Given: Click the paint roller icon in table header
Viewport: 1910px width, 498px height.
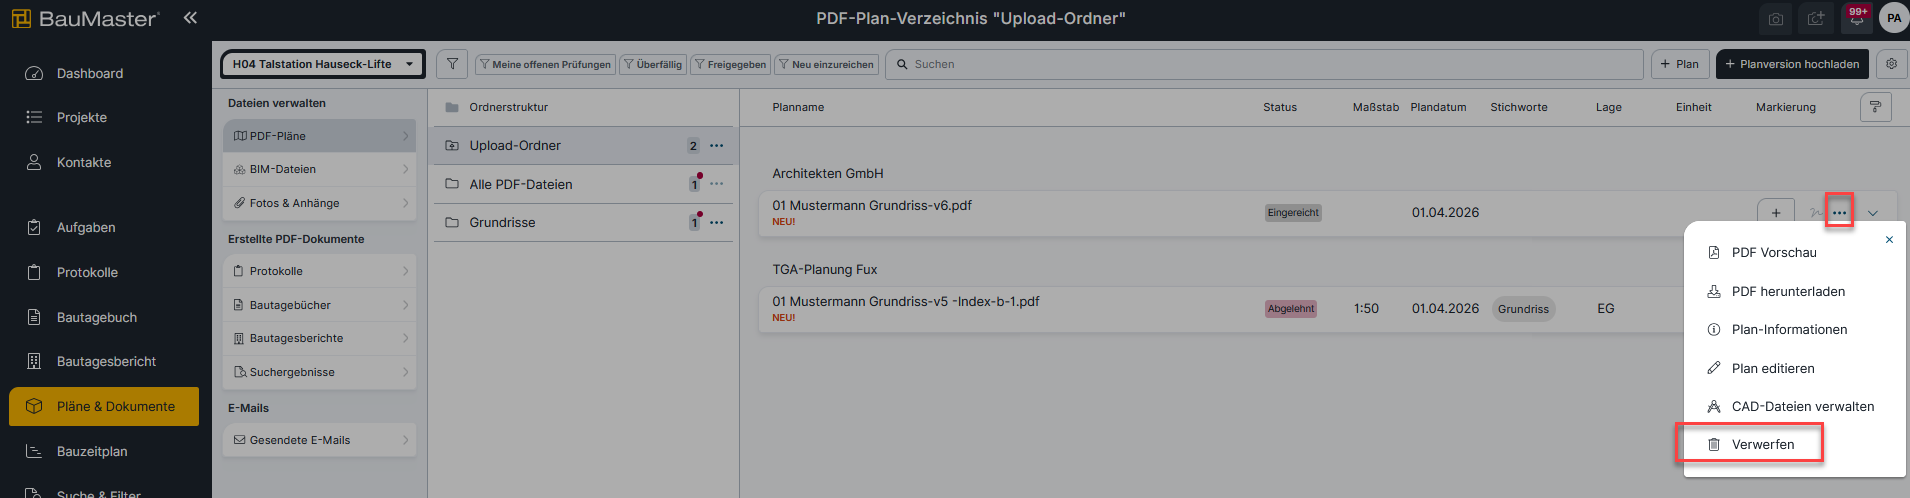Looking at the screenshot, I should 1875,107.
